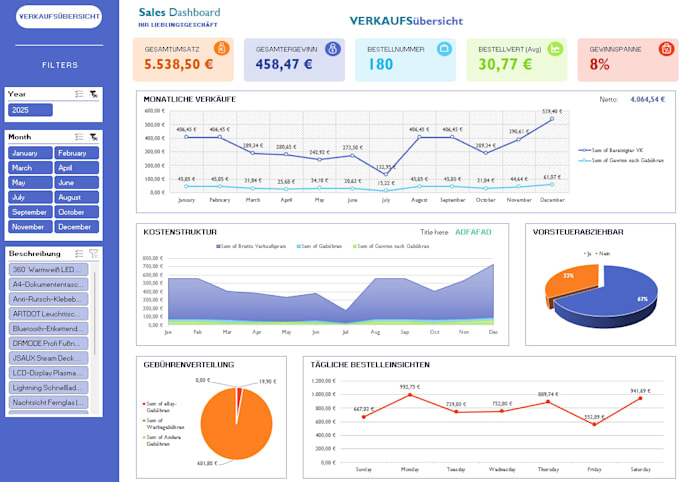680x482 pixels.
Task: Clear the Month slicer filter
Action: (94, 137)
